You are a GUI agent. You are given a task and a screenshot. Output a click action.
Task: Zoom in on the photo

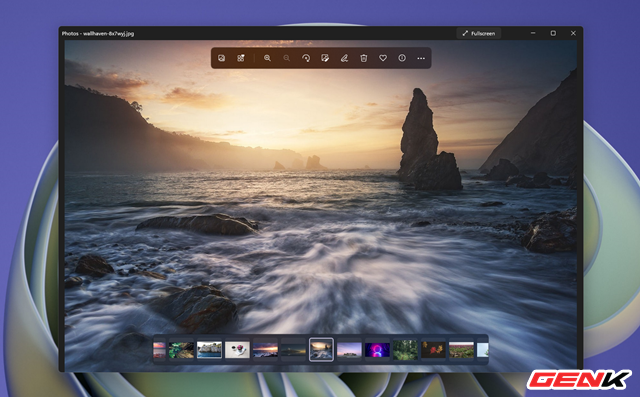(267, 58)
